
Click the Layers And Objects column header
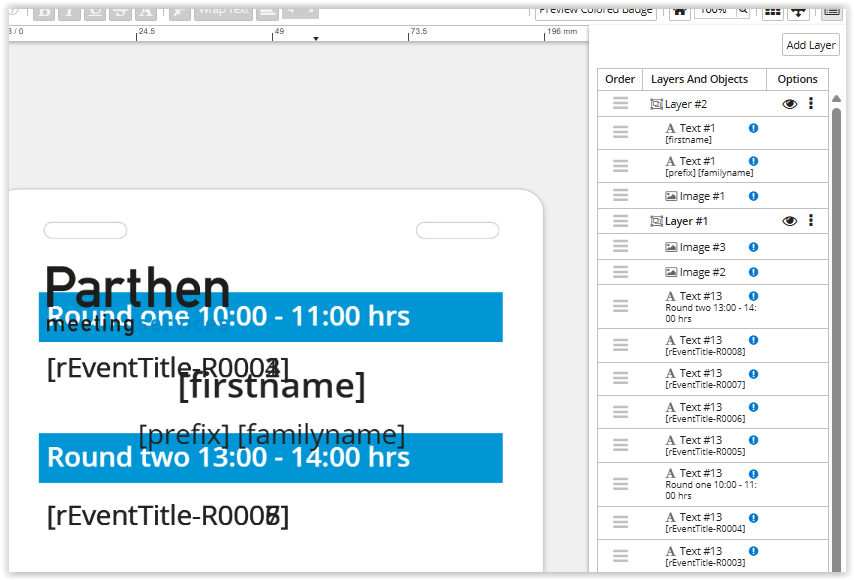pyautogui.click(x=699, y=79)
